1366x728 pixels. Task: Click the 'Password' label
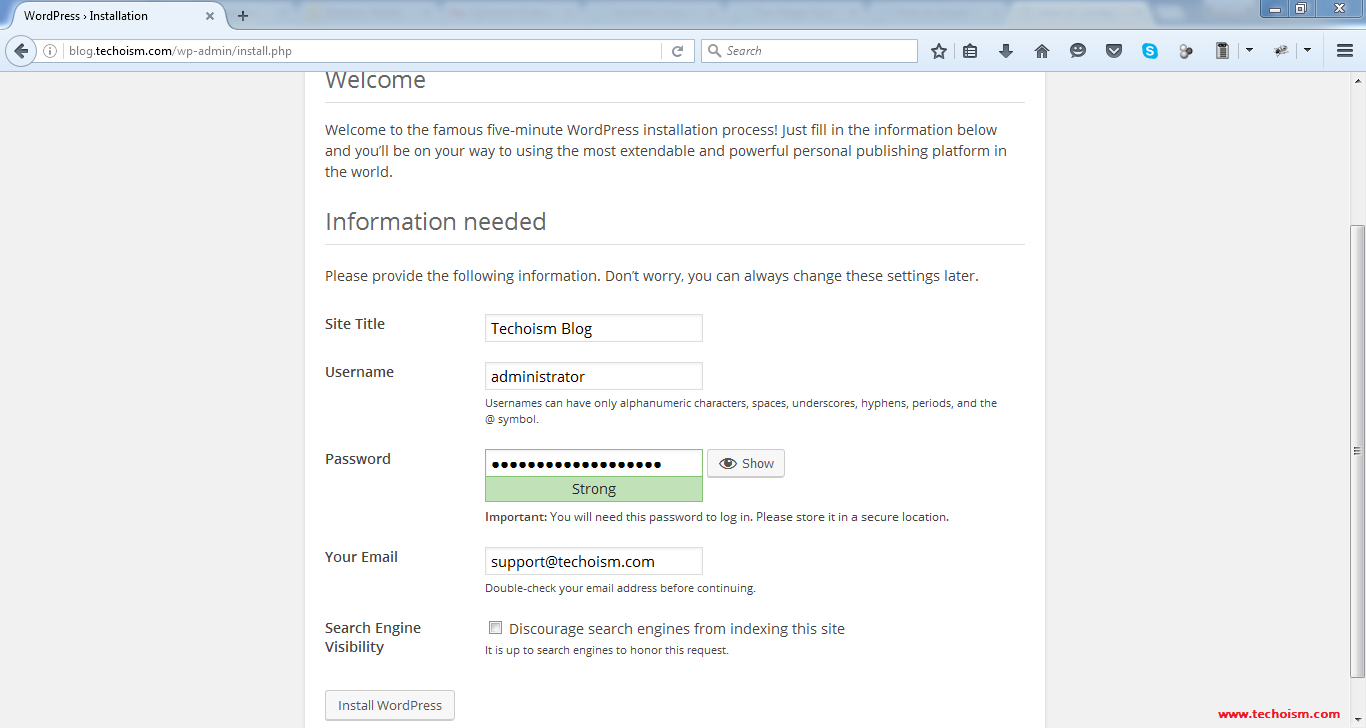point(358,459)
